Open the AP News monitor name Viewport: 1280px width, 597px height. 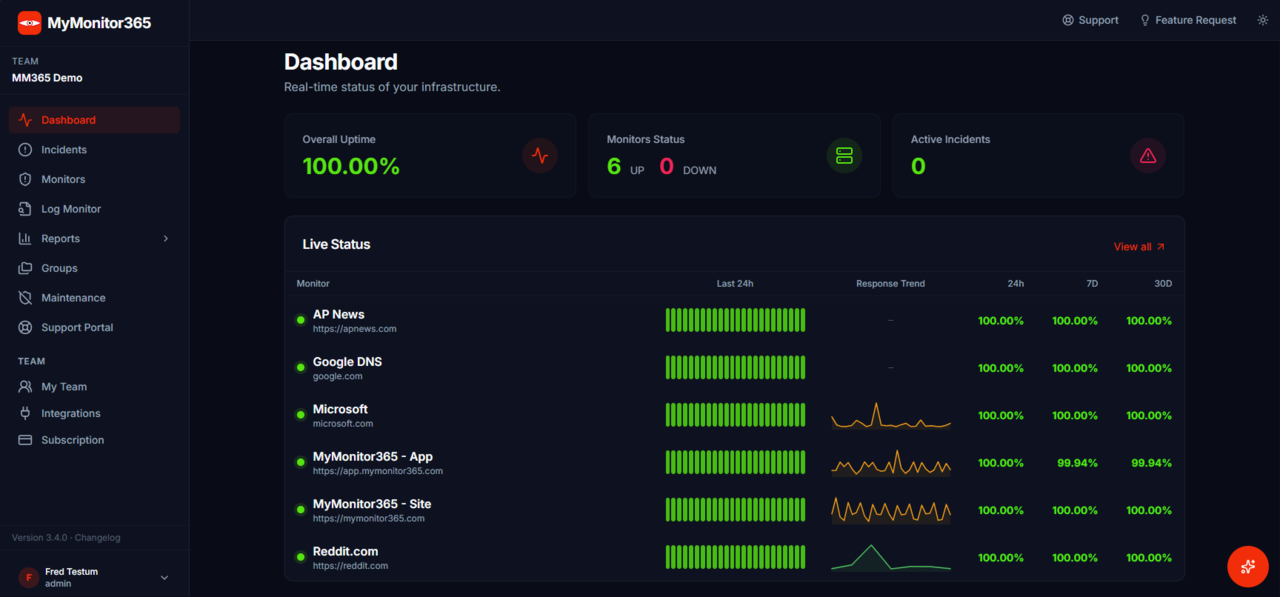point(339,314)
